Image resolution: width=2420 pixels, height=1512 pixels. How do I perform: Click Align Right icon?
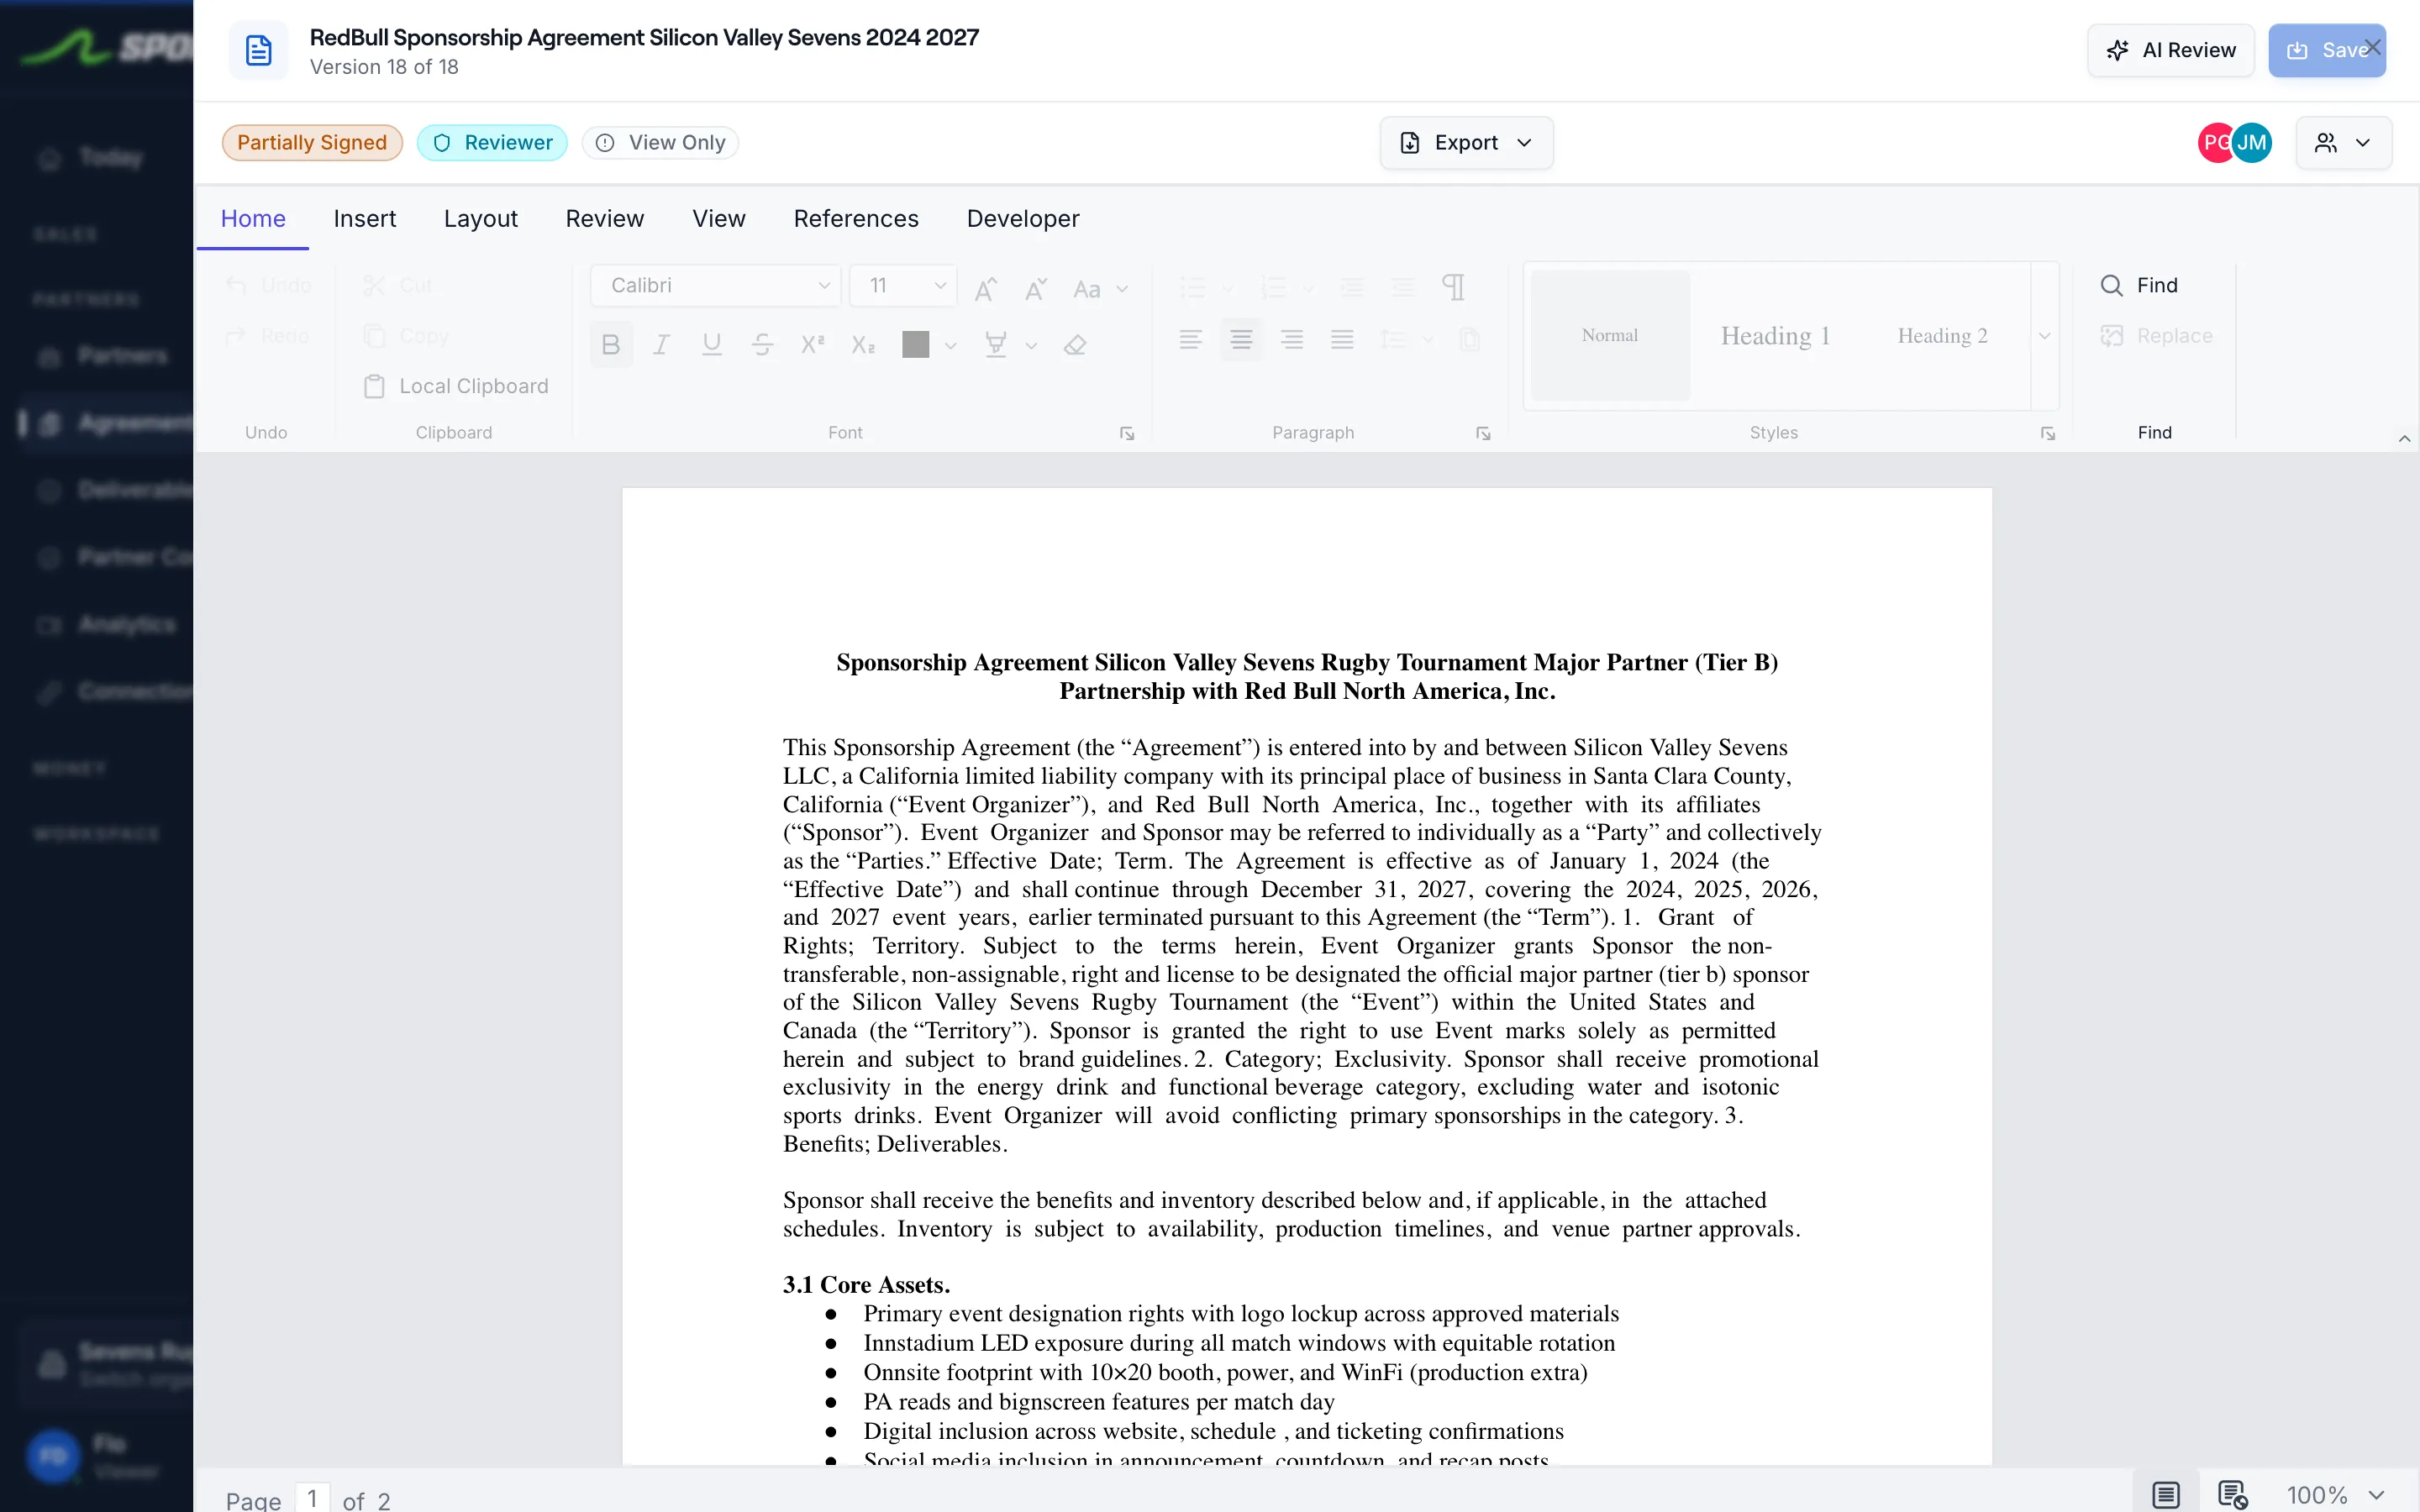tap(1292, 340)
